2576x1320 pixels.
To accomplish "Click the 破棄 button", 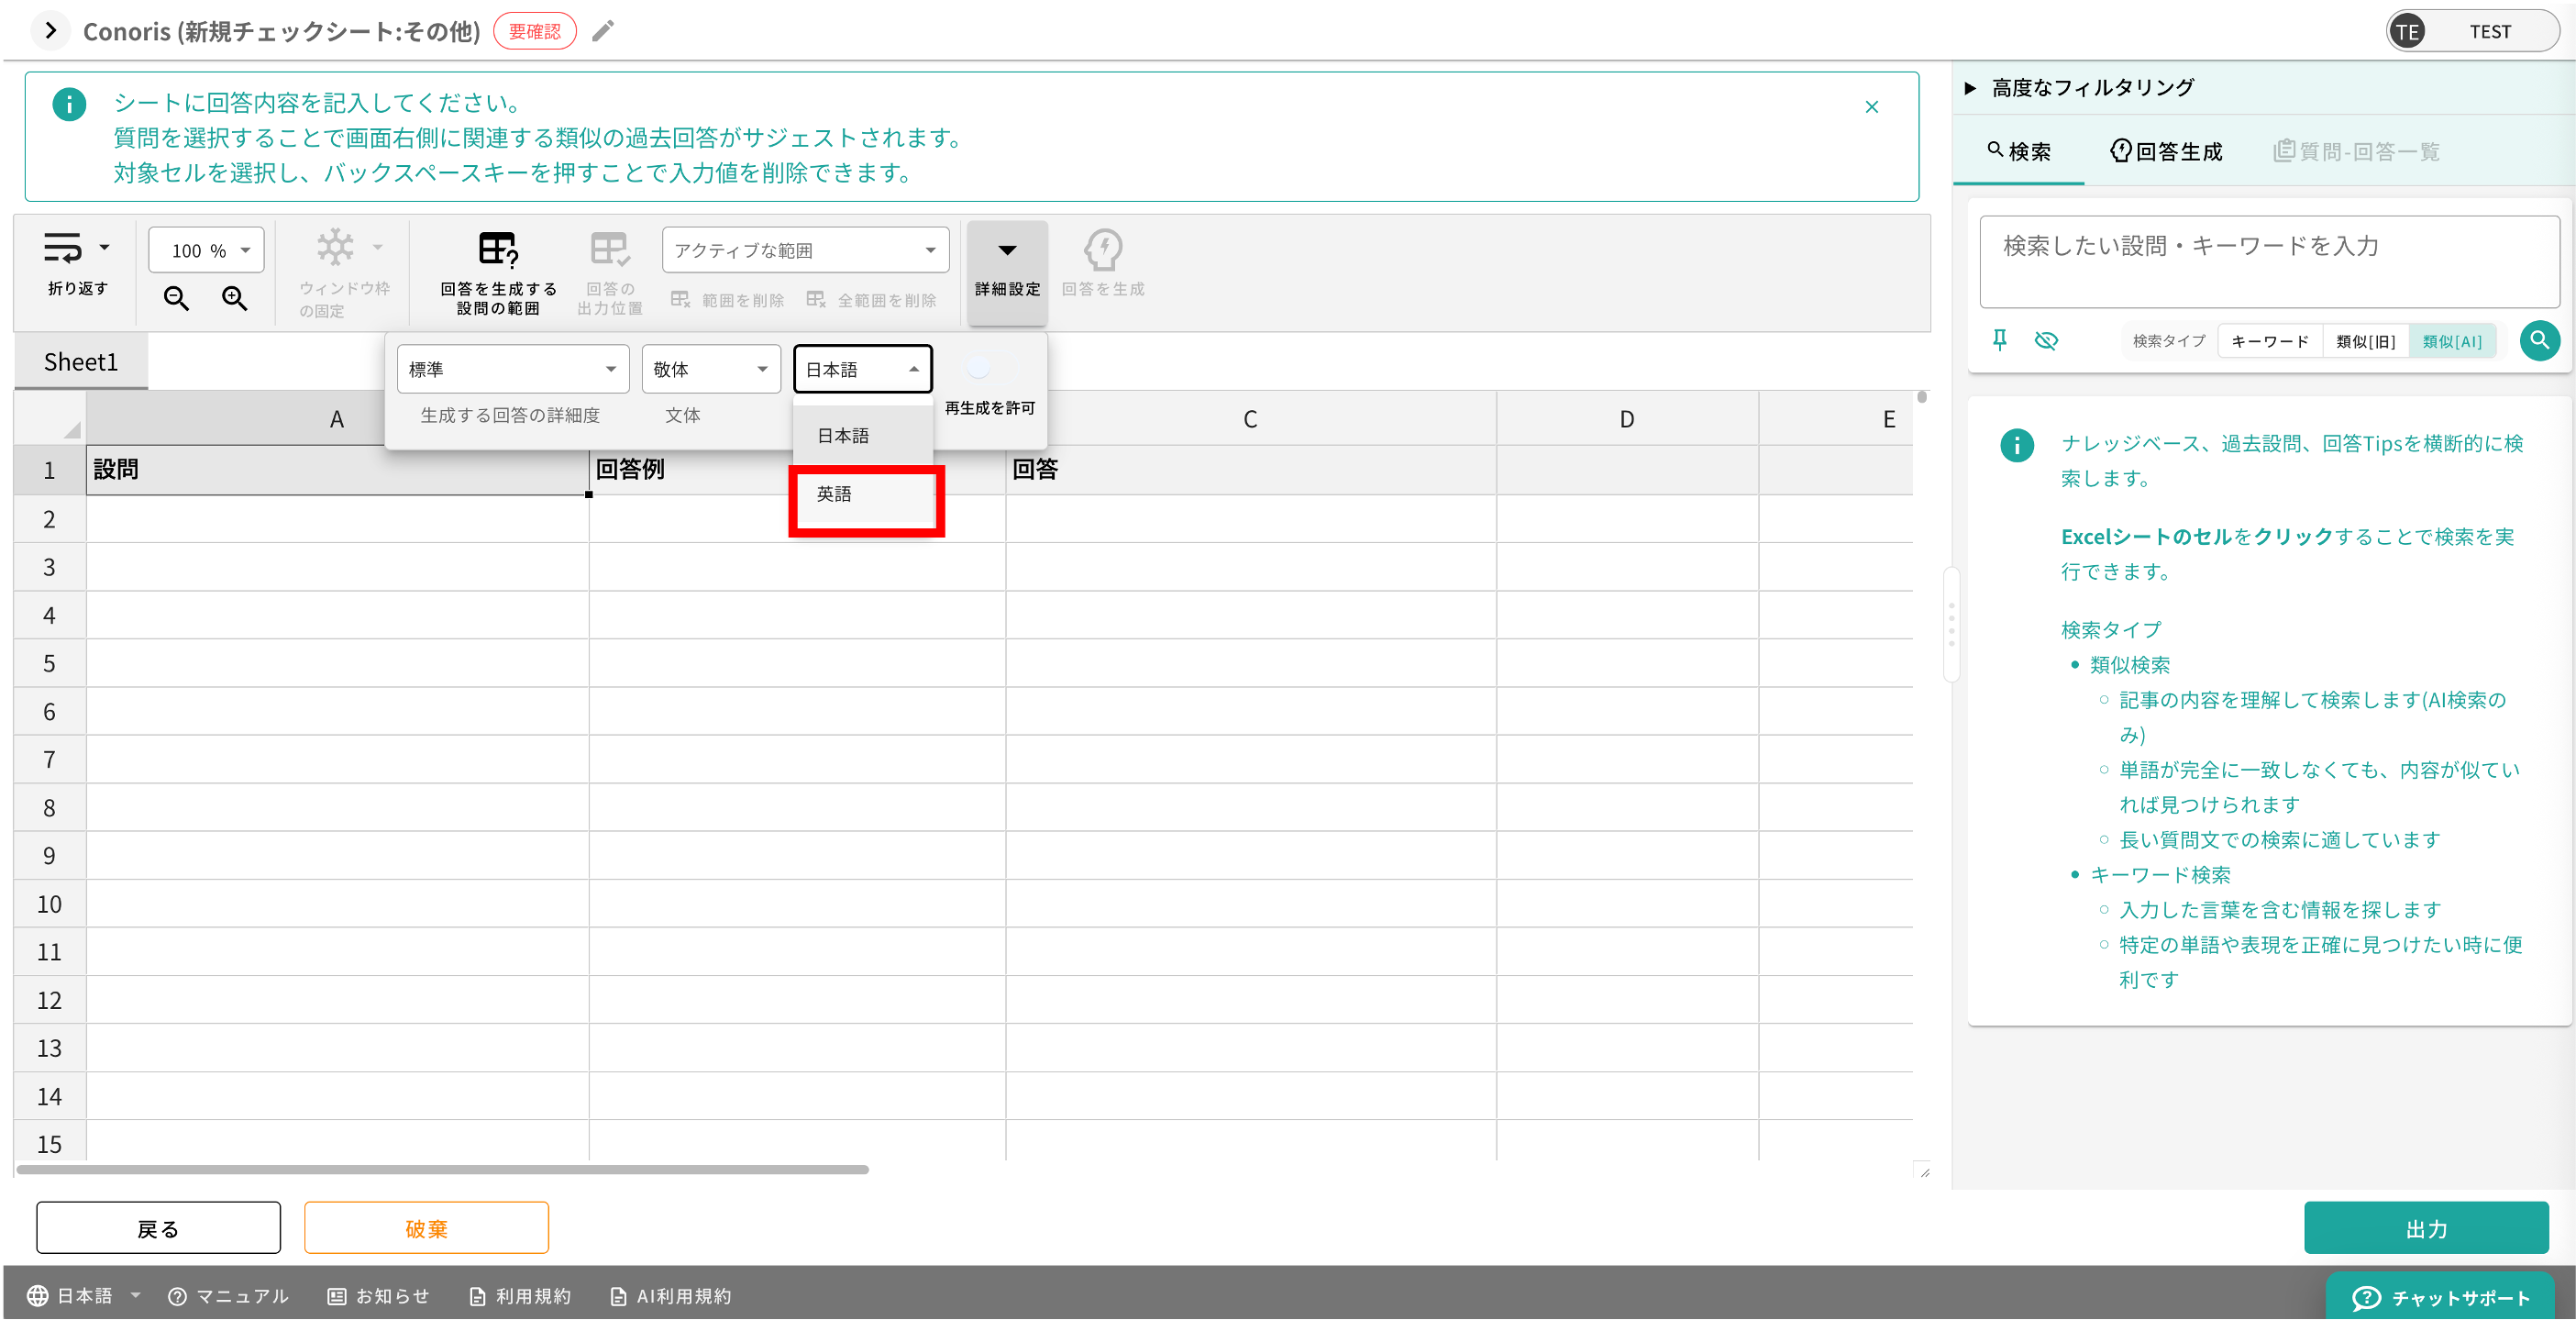I will point(426,1228).
